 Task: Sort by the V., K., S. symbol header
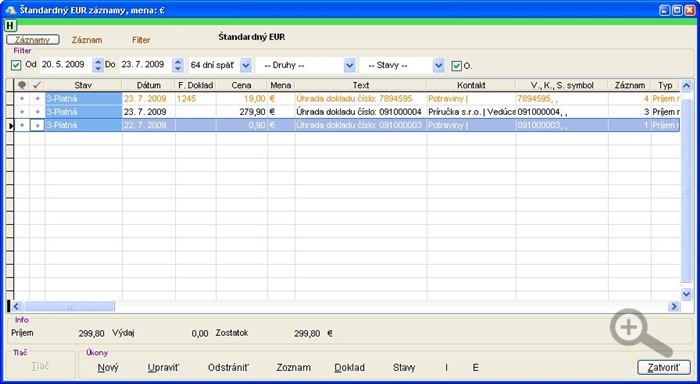point(562,85)
